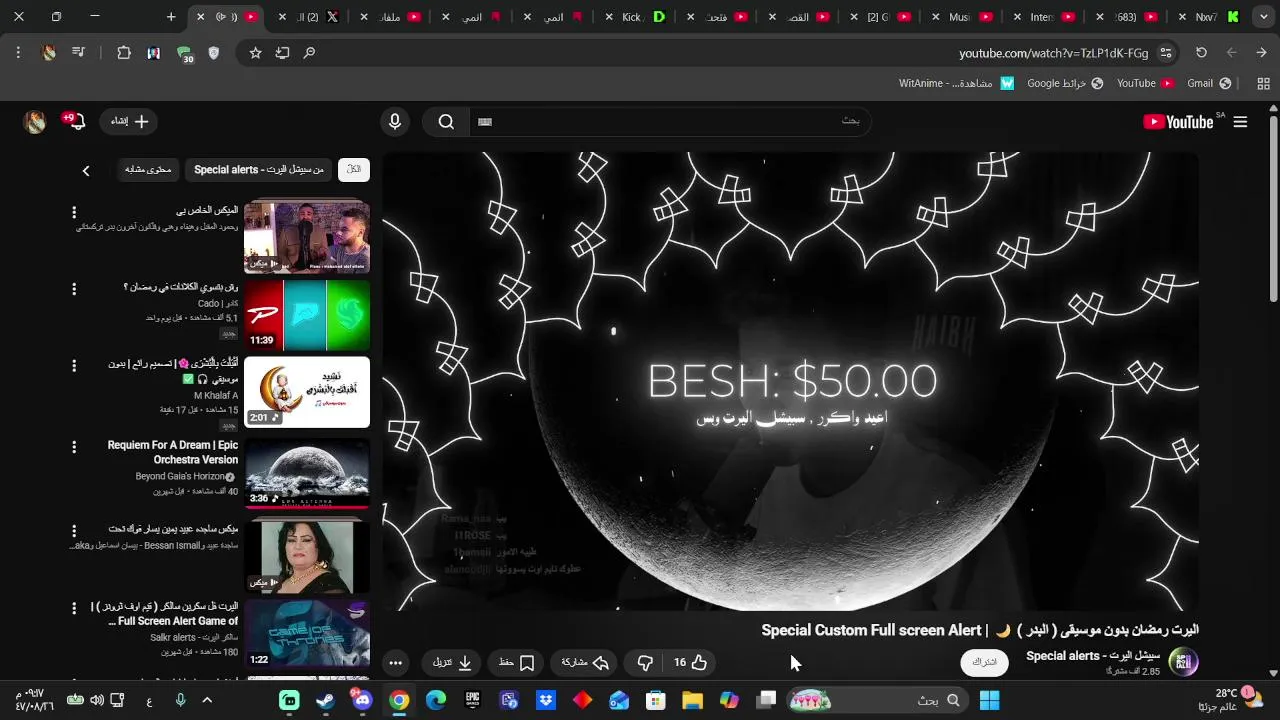Open Discord from the taskbar
Image resolution: width=1280 pixels, height=720 pixels.
pos(362,700)
